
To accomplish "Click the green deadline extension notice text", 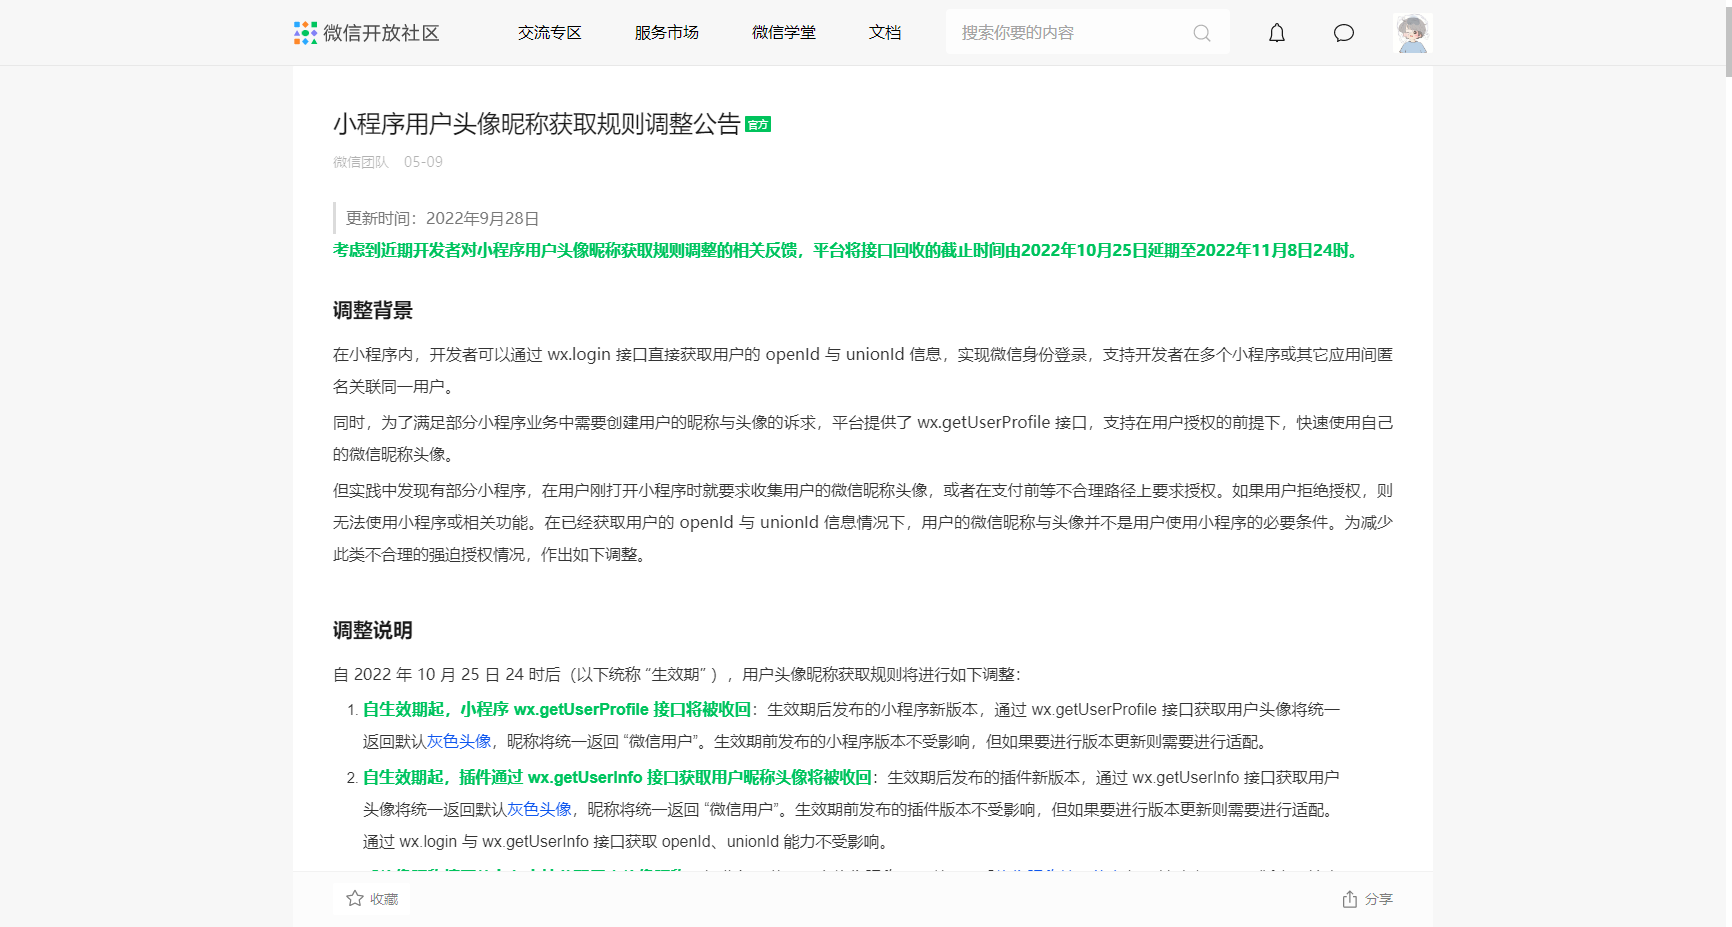I will tap(848, 250).
